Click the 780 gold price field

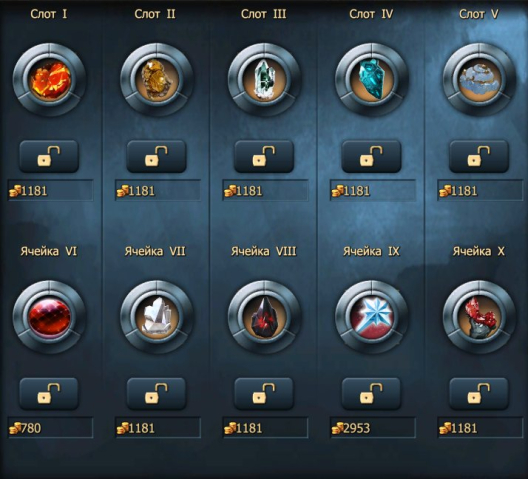click(50, 428)
